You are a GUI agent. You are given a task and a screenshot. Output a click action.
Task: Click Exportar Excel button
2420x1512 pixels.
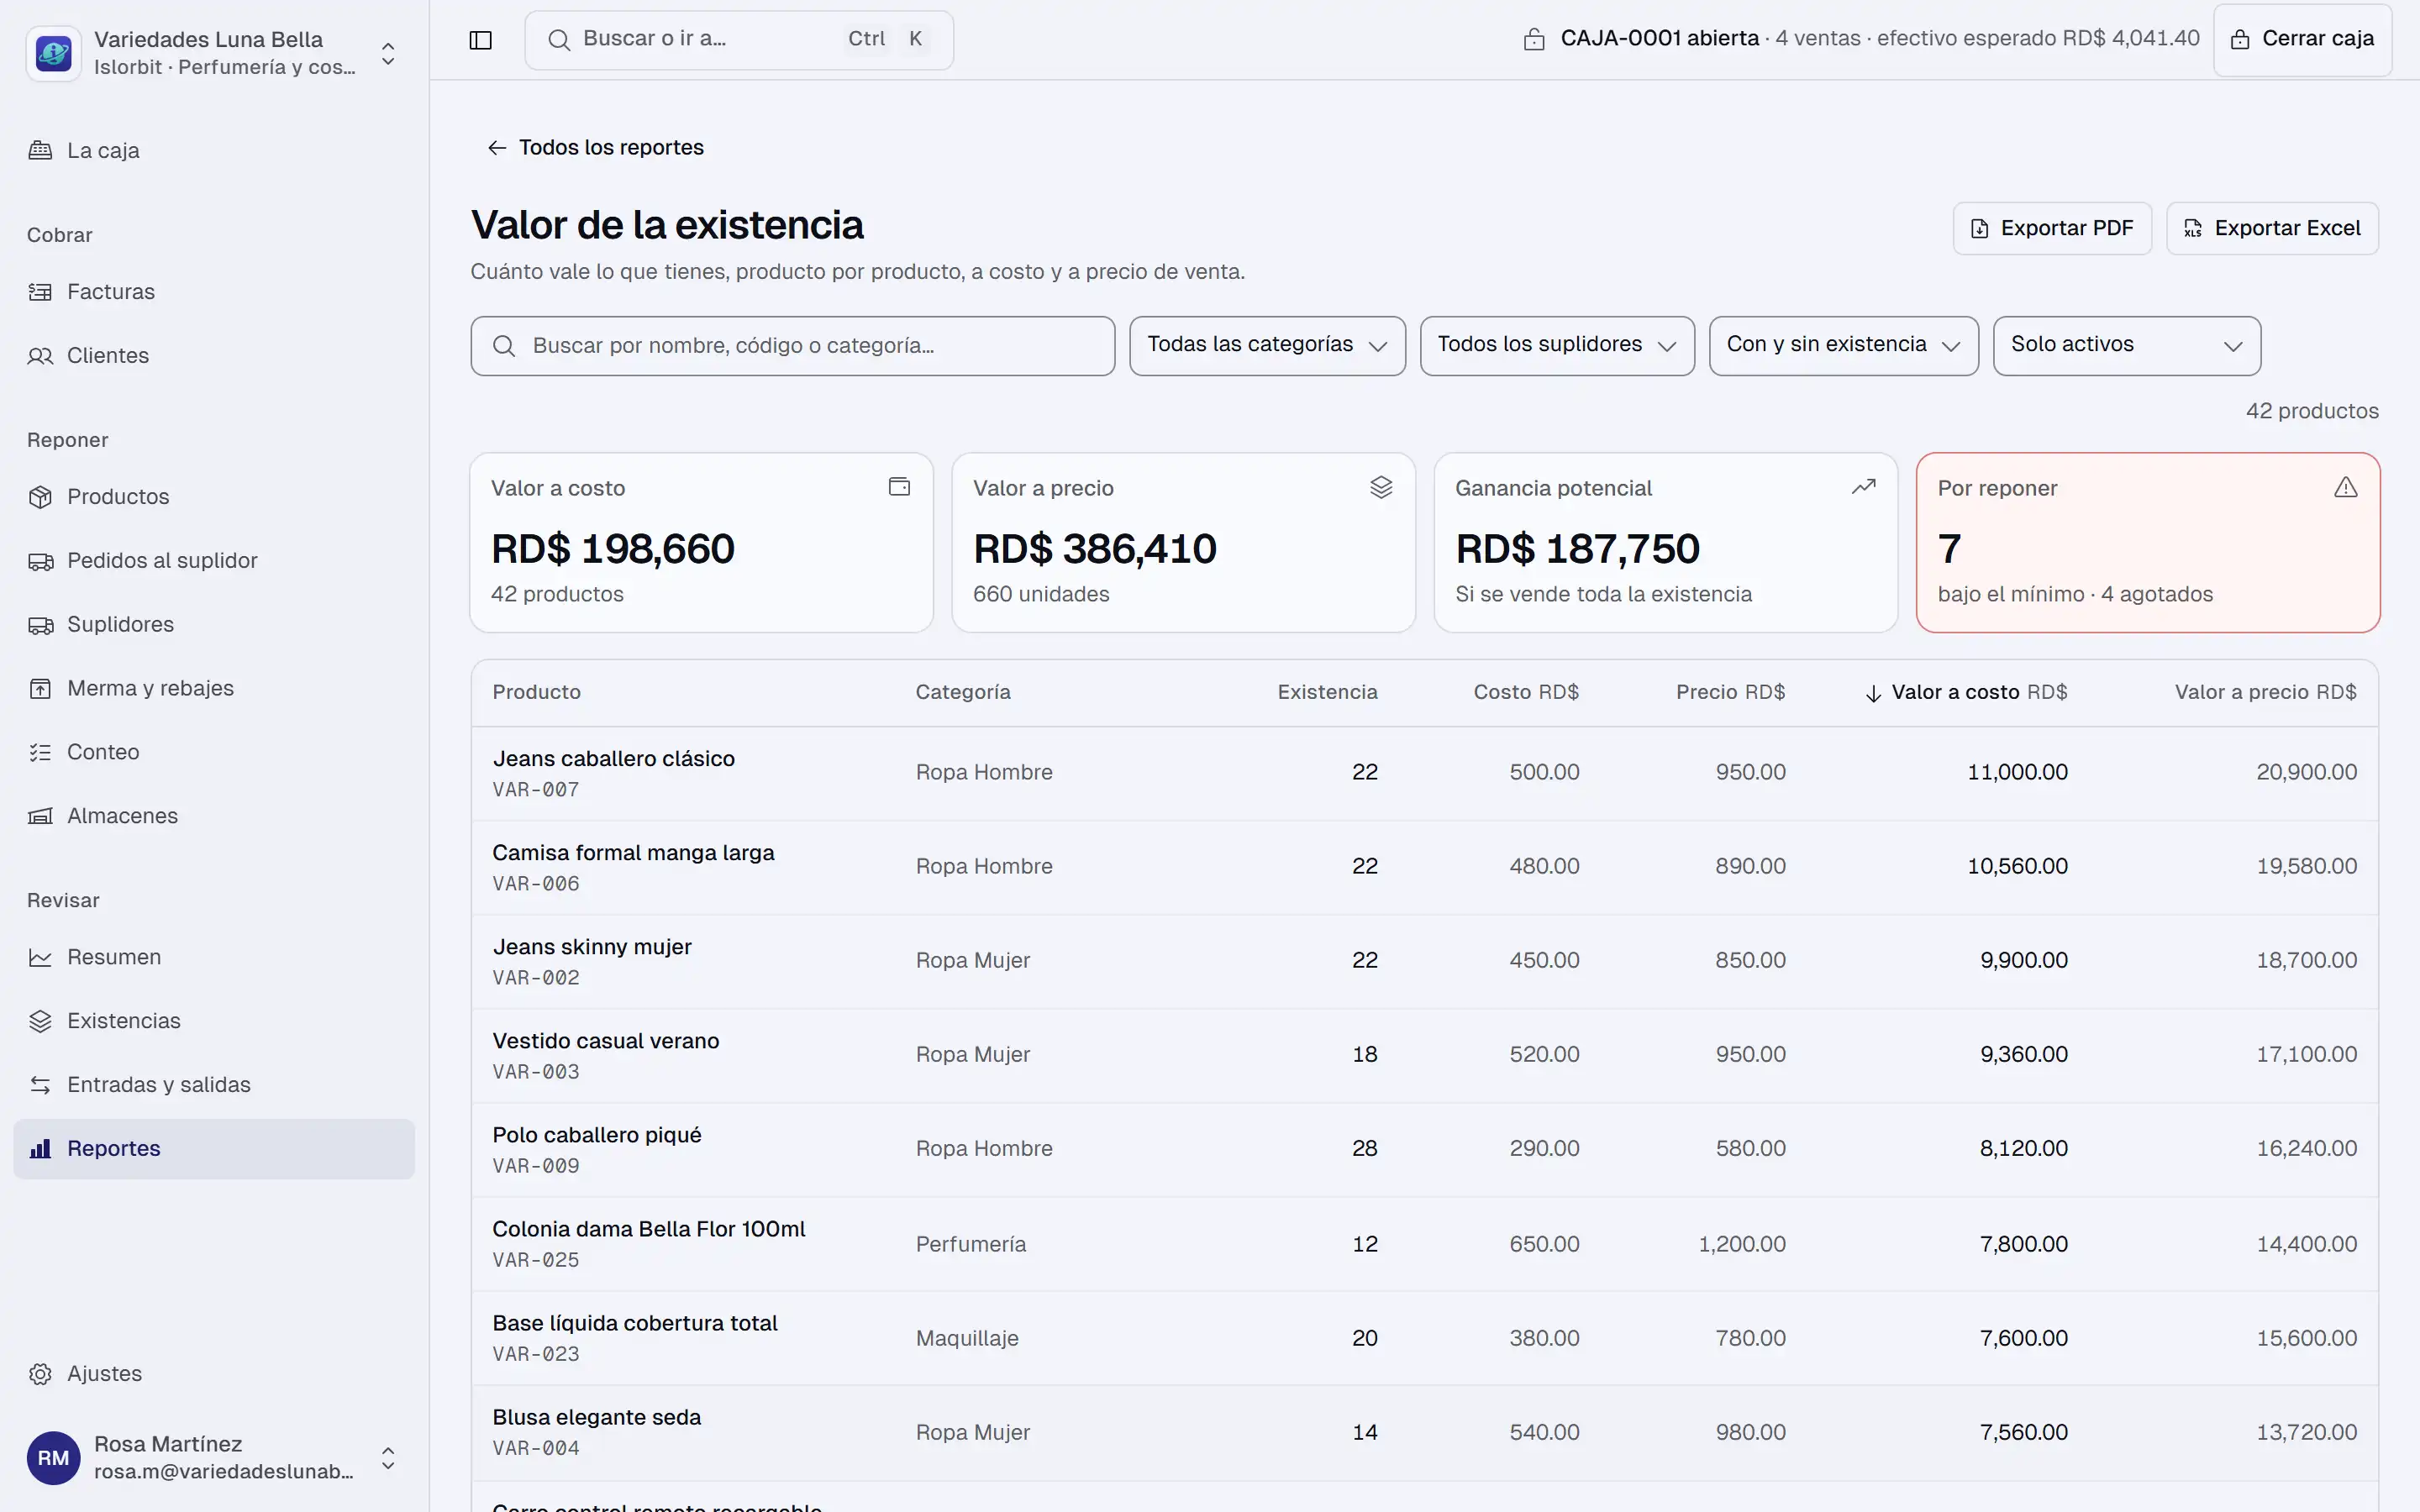[x=2272, y=229]
